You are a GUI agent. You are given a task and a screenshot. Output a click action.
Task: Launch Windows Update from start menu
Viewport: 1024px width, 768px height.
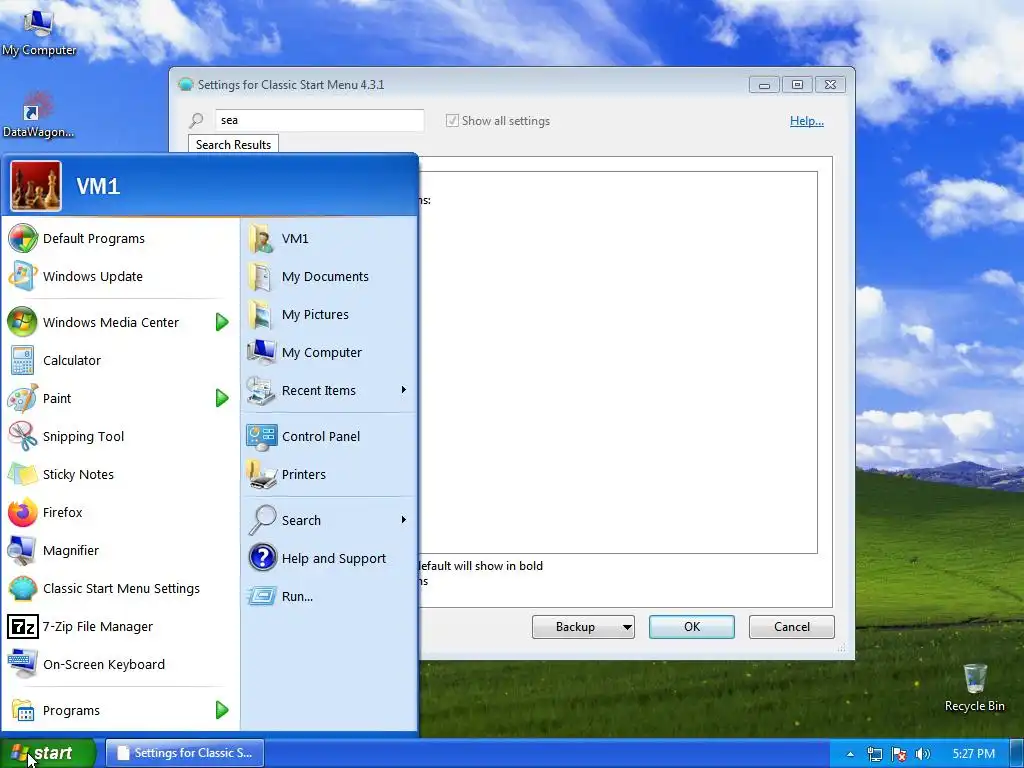(x=22, y=276)
